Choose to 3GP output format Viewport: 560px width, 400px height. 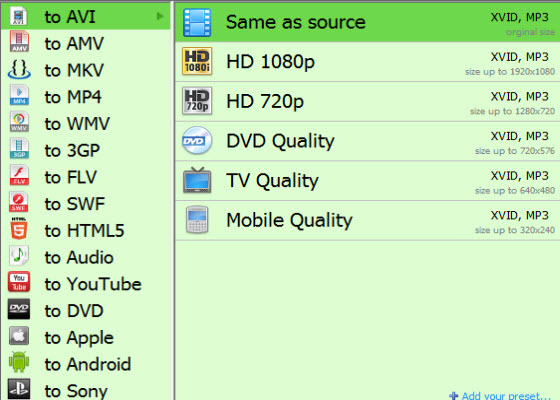point(86,150)
